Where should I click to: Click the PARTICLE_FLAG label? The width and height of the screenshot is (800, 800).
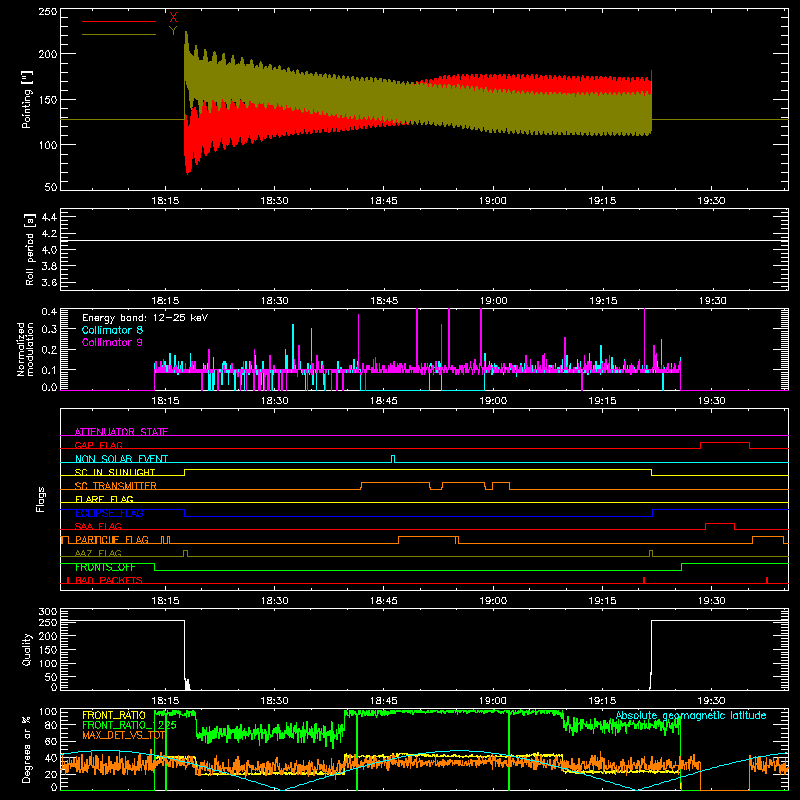[112, 540]
